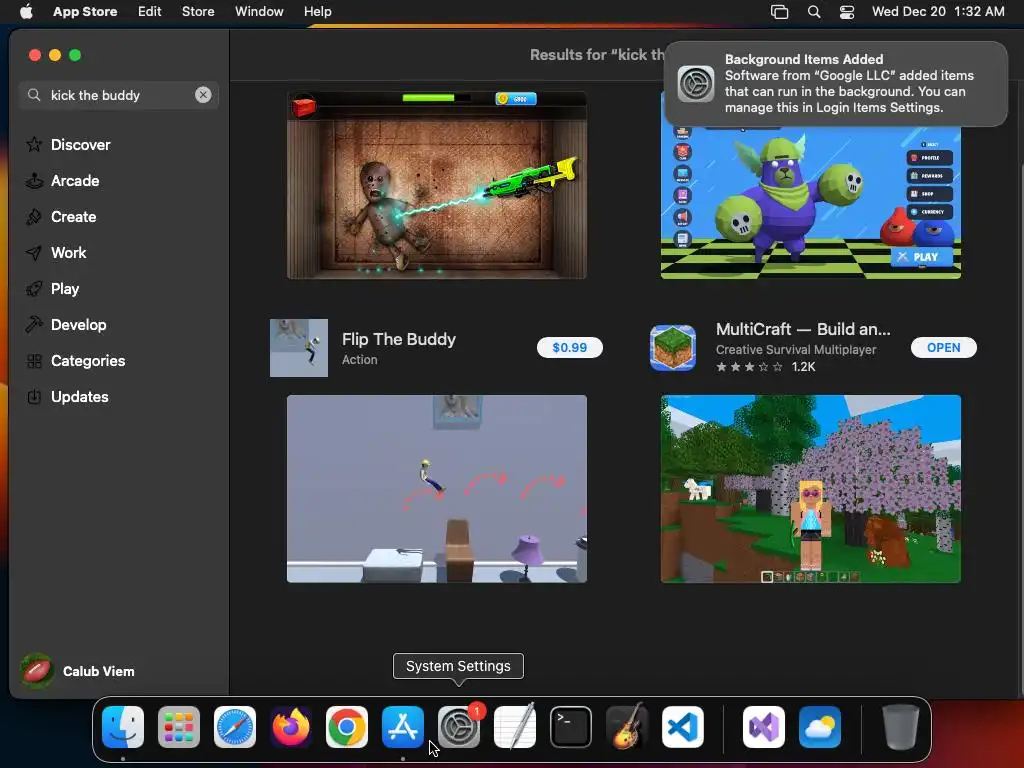Clear the search field text
Image resolution: width=1024 pixels, height=768 pixels.
click(x=203, y=95)
